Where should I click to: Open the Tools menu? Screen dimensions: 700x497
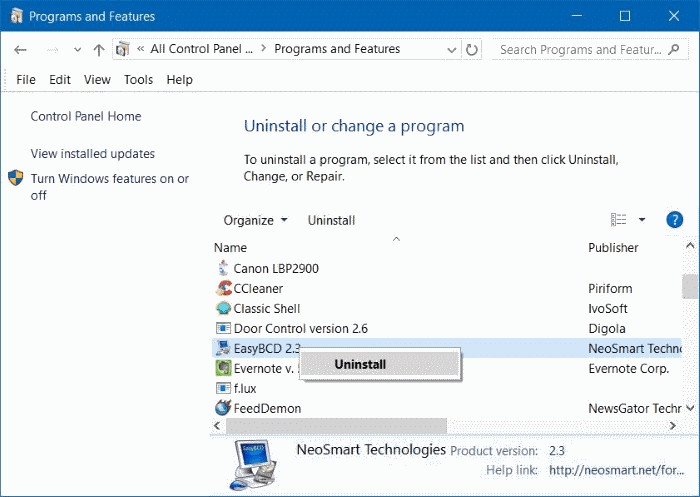139,80
